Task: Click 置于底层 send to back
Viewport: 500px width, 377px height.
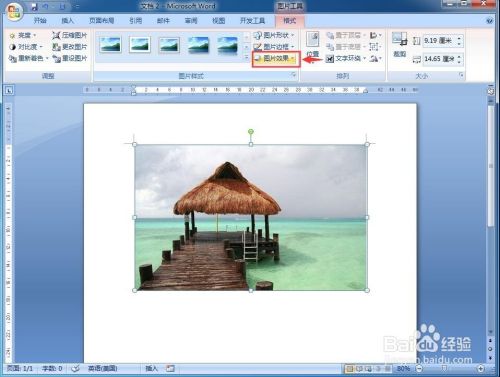Action: pyautogui.click(x=346, y=47)
